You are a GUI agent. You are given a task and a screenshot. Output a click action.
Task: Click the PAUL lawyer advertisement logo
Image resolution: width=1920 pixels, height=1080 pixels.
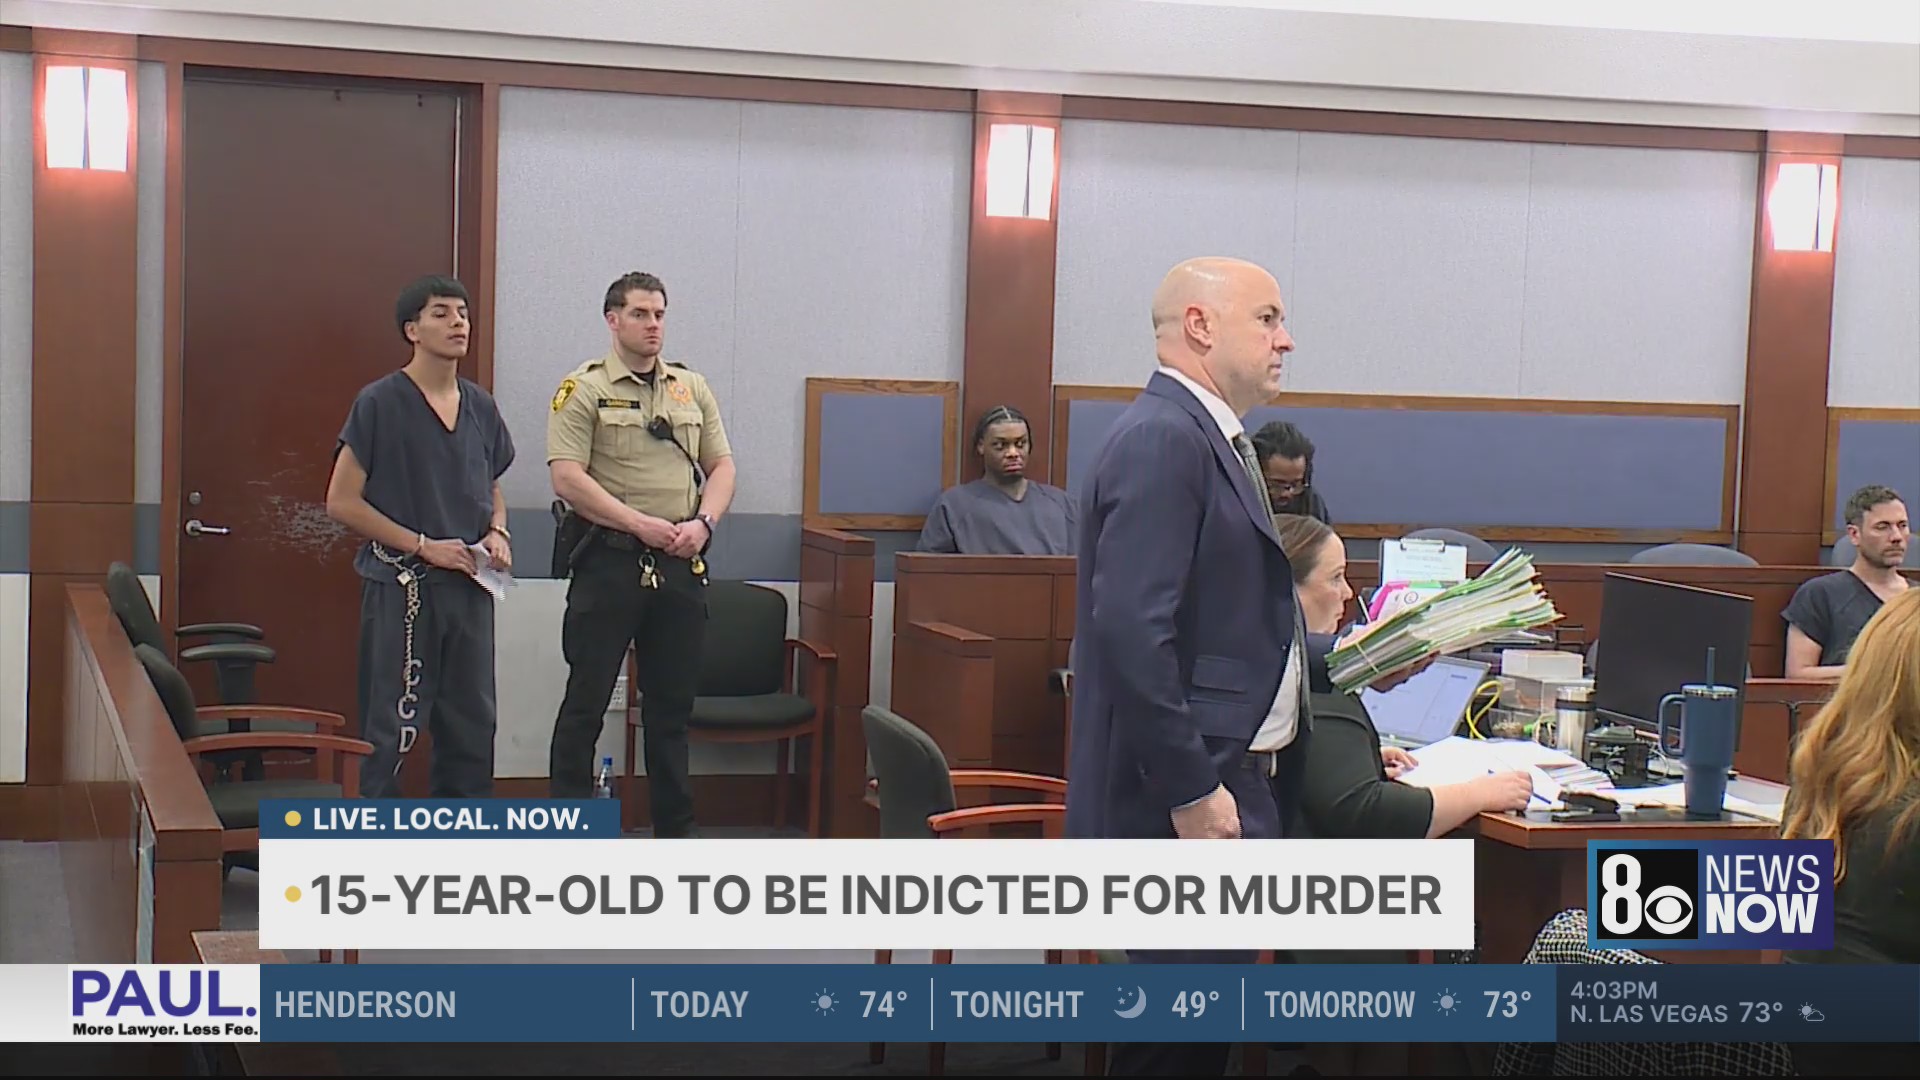coord(164,1003)
